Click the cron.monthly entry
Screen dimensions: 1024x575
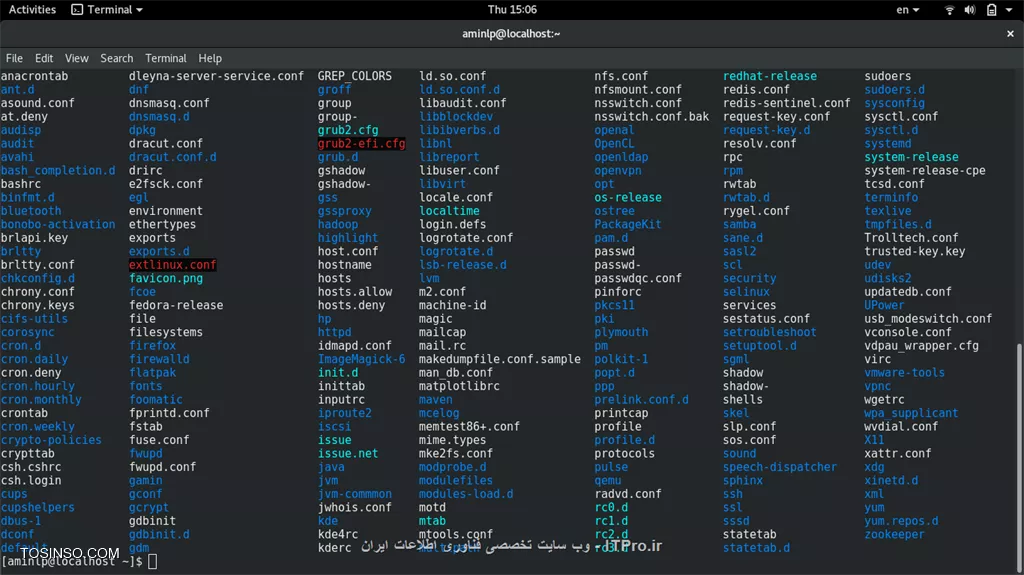coord(40,399)
